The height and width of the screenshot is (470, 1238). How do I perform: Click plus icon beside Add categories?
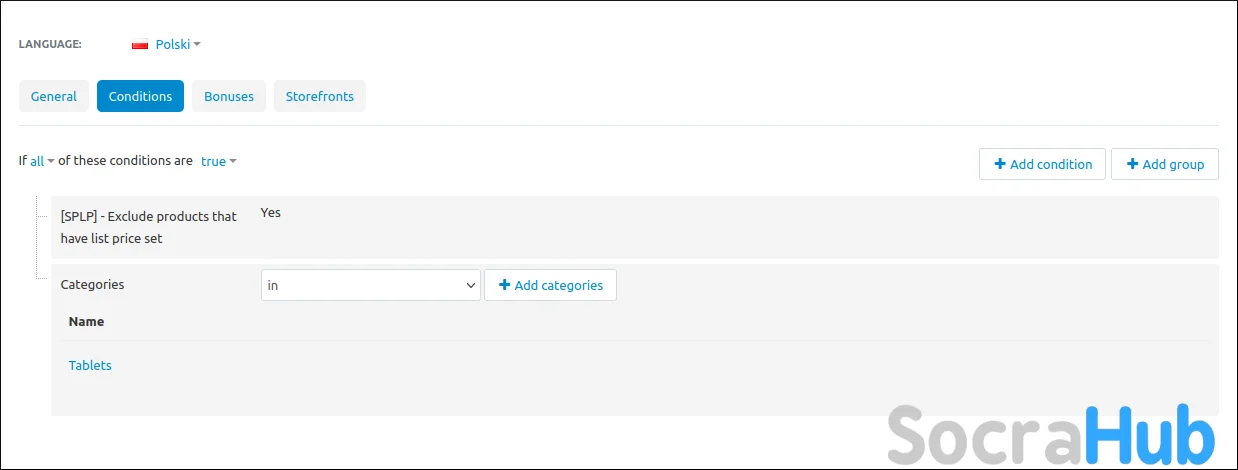pos(504,285)
